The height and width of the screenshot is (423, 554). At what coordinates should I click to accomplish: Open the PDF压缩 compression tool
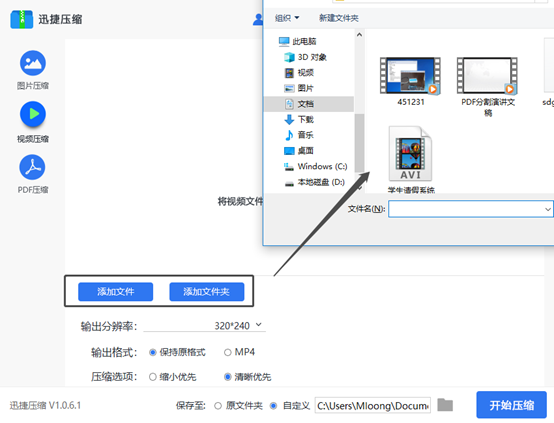pos(33,174)
